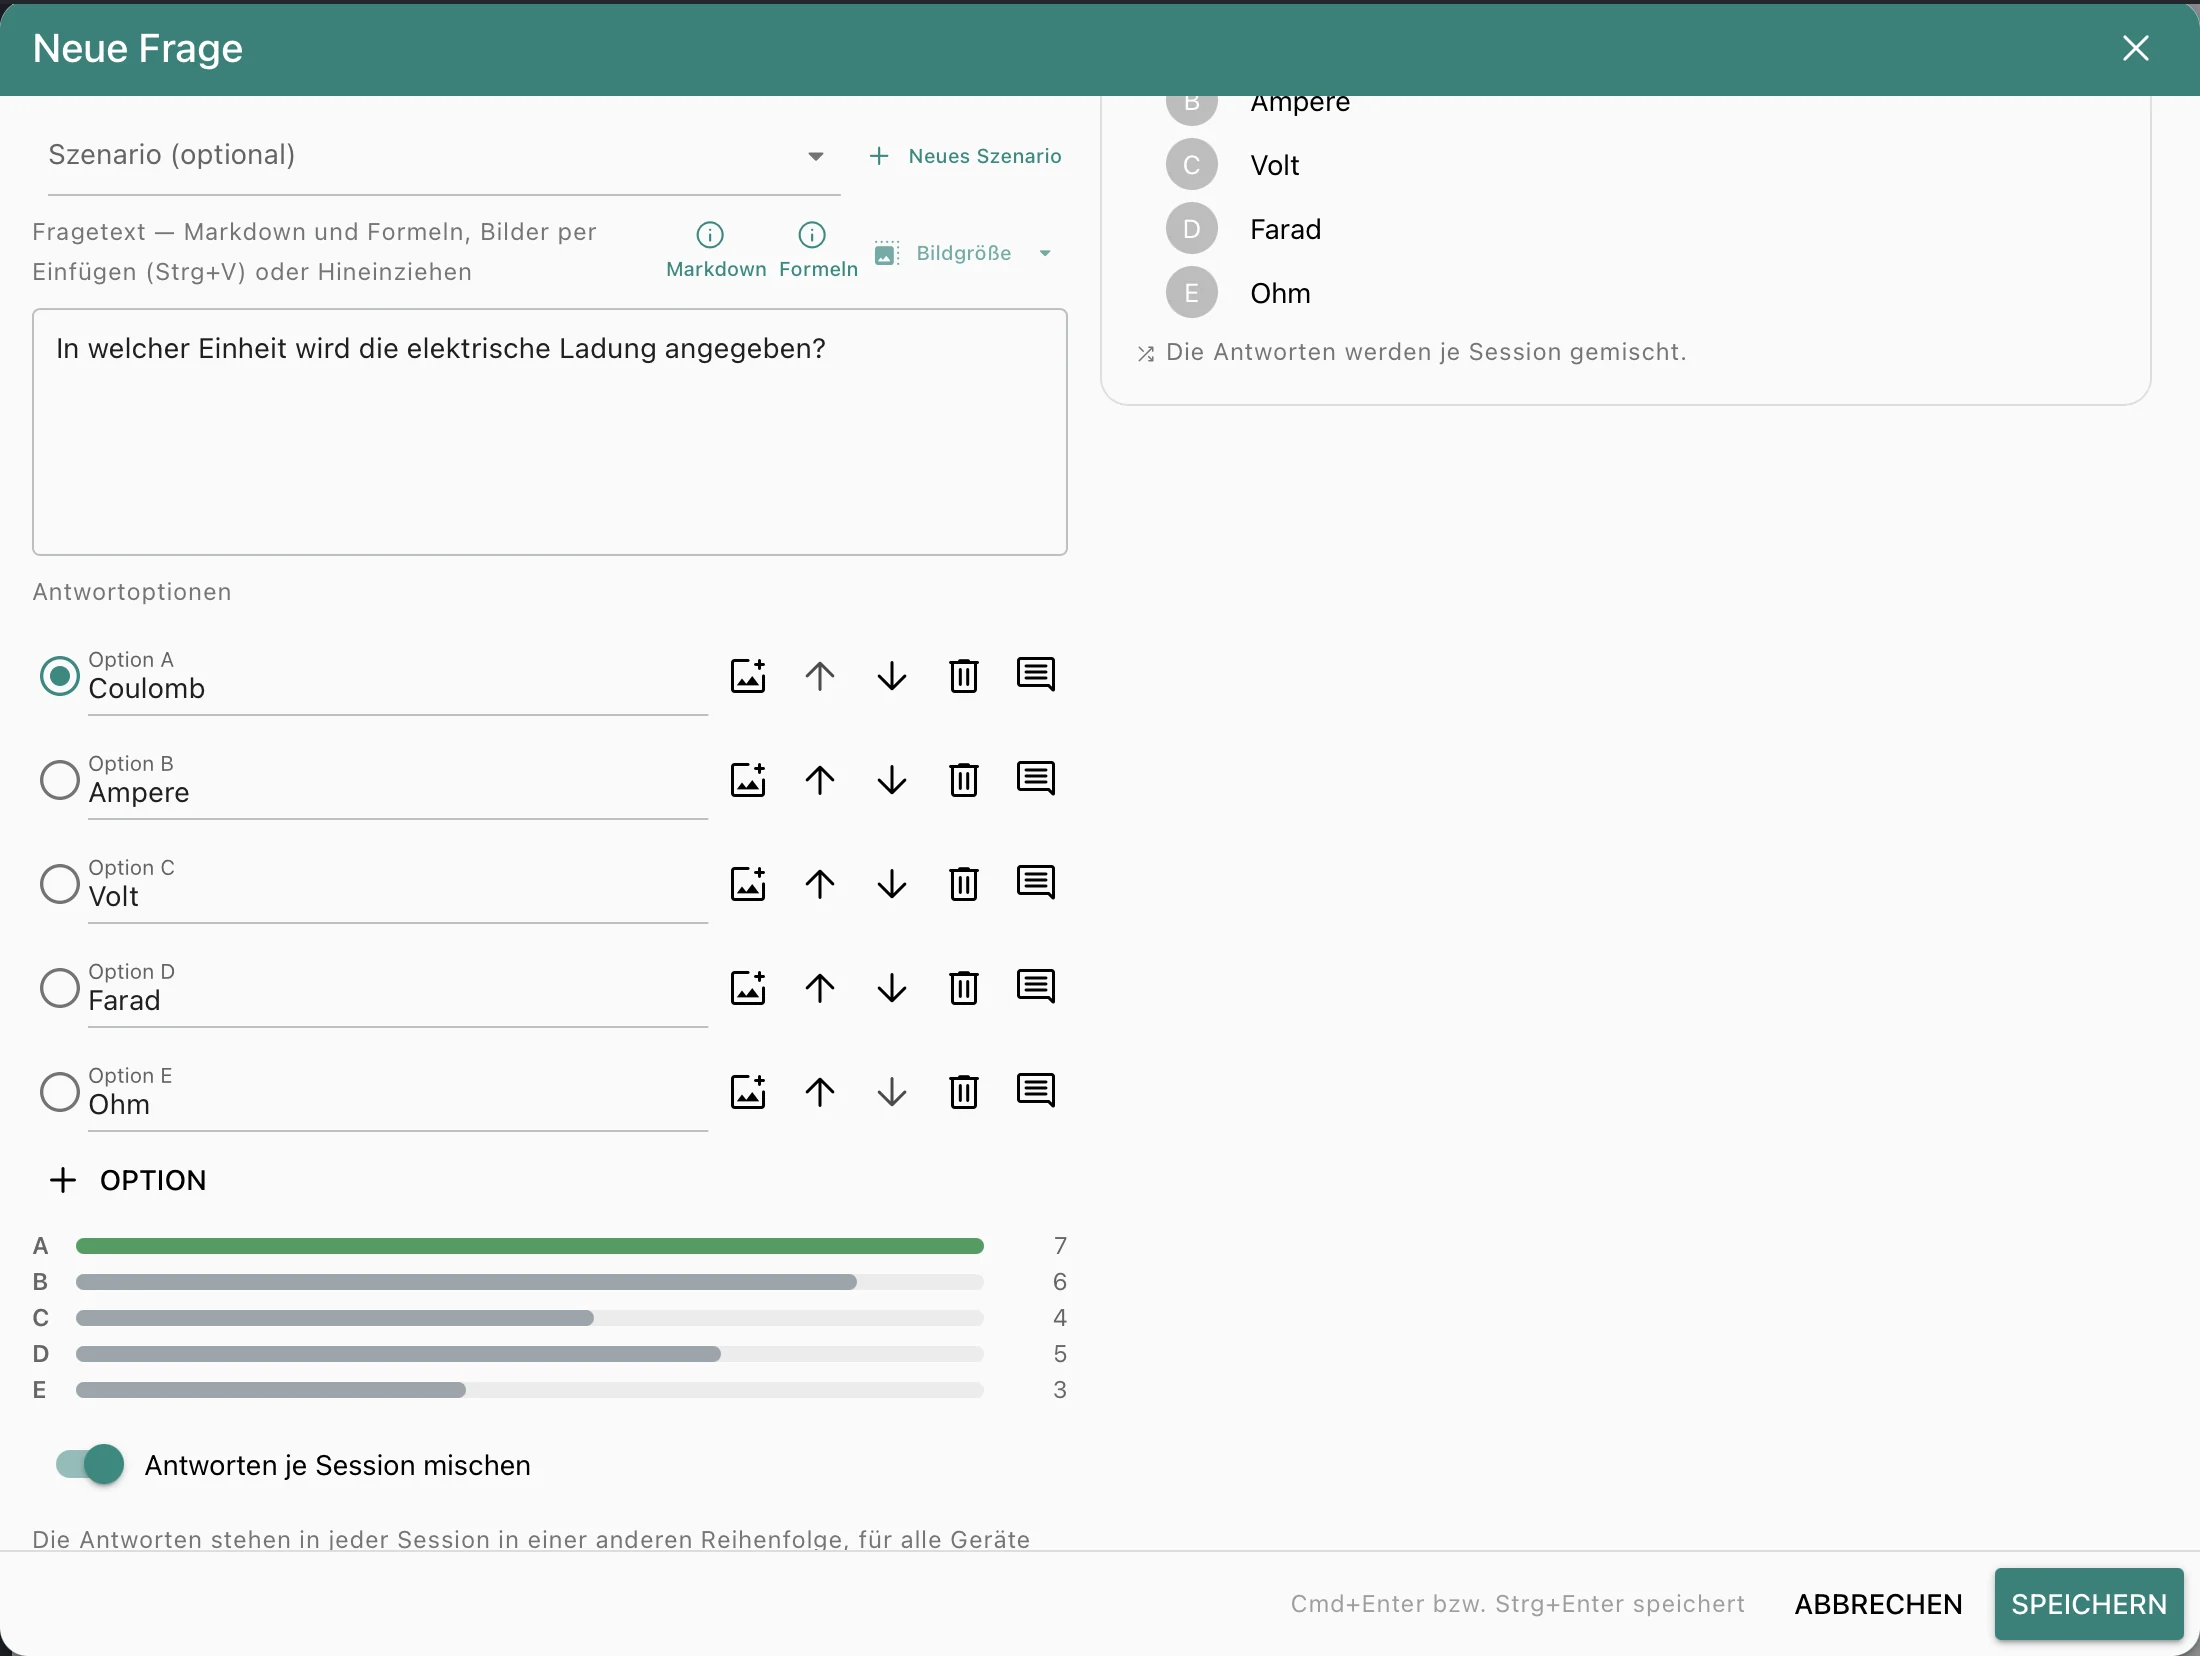This screenshot has height=1656, width=2200.
Task: Move Option D Farad down
Action: coord(892,988)
